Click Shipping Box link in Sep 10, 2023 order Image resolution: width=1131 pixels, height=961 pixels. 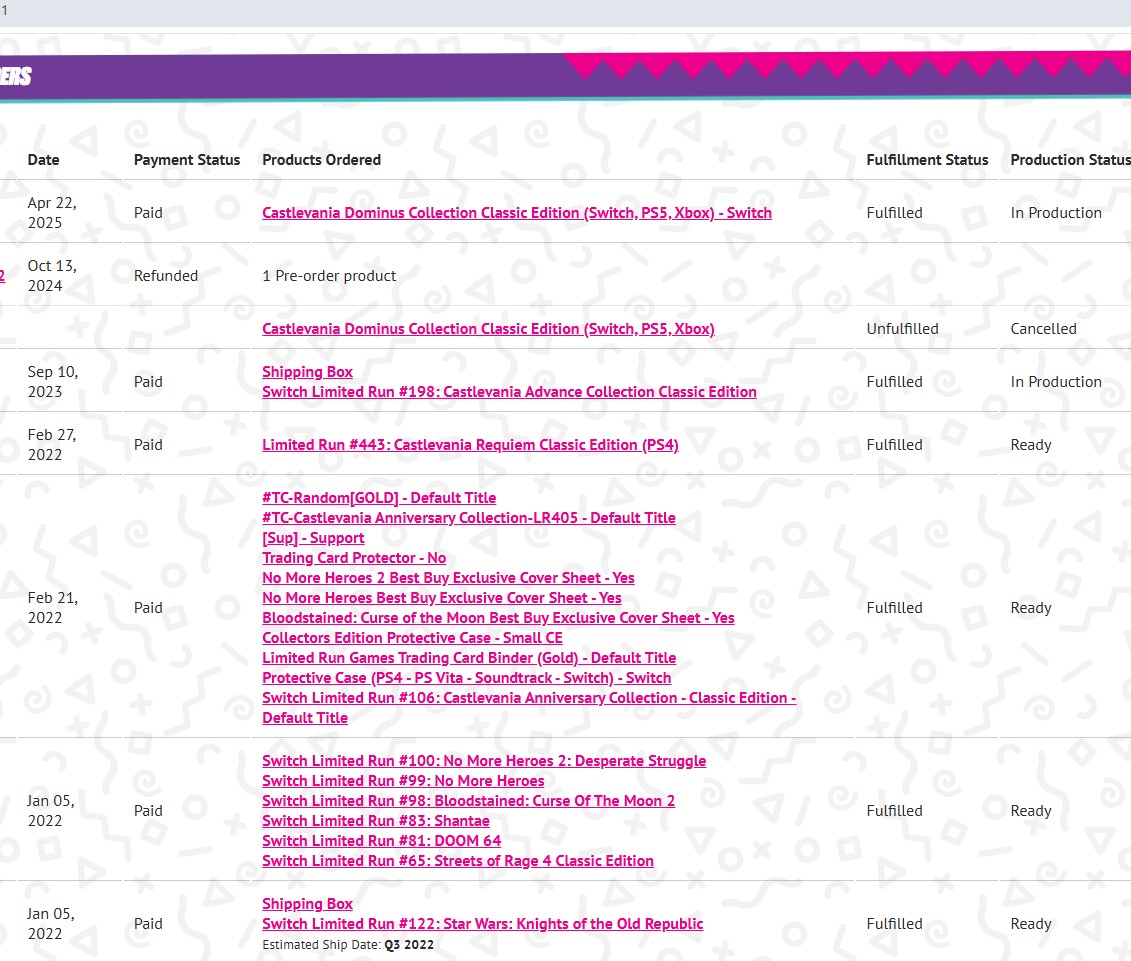[x=307, y=372]
